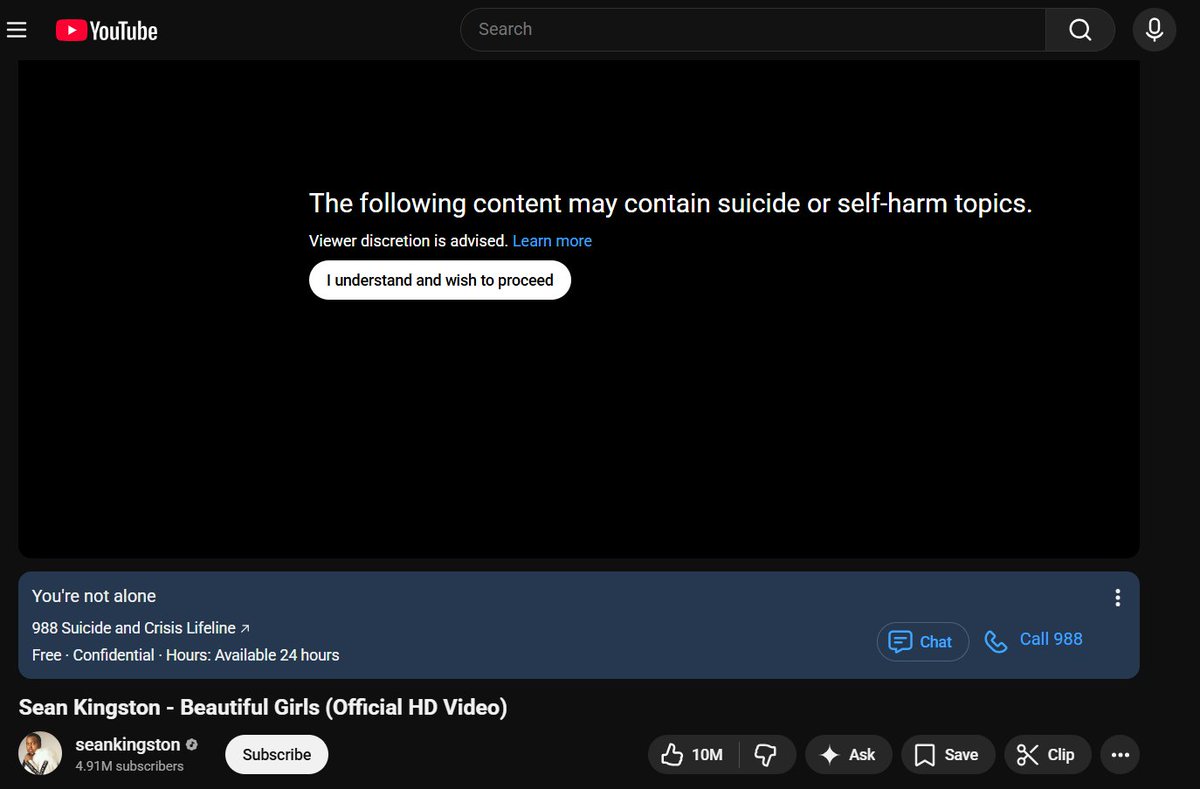Start voice search with microphone icon
Image resolution: width=1200 pixels, height=789 pixels.
[1154, 30]
